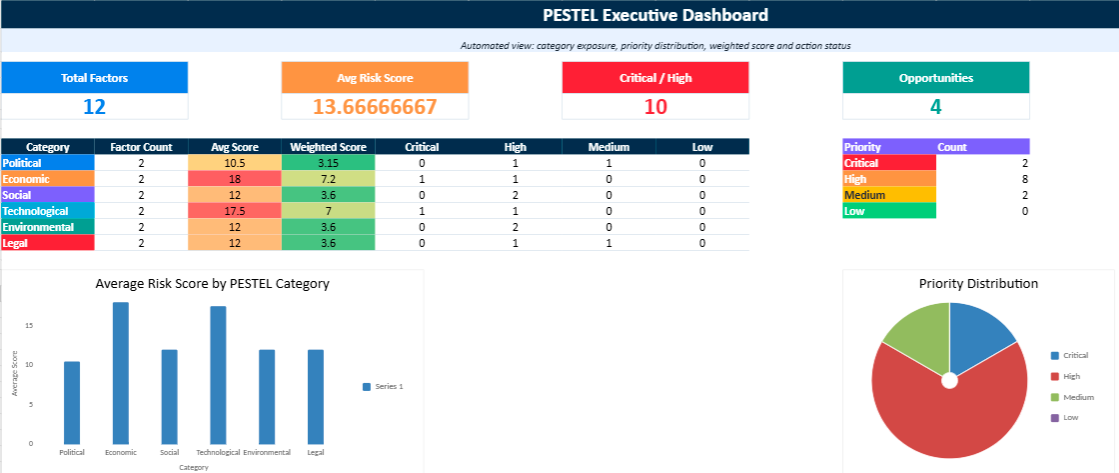The image size is (1119, 473).
Task: Select the PESTEL Executive Dashboard title
Action: (x=655, y=15)
